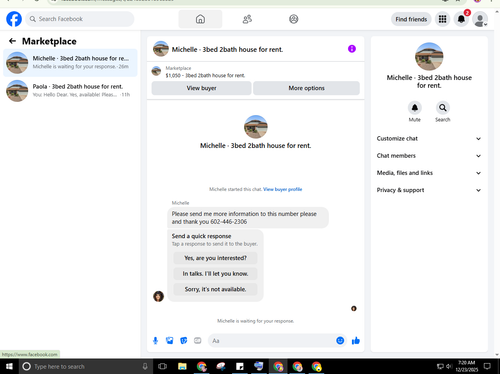The width and height of the screenshot is (500, 374).
Task: Select the Paola conversation in sidebar
Action: coord(70,91)
